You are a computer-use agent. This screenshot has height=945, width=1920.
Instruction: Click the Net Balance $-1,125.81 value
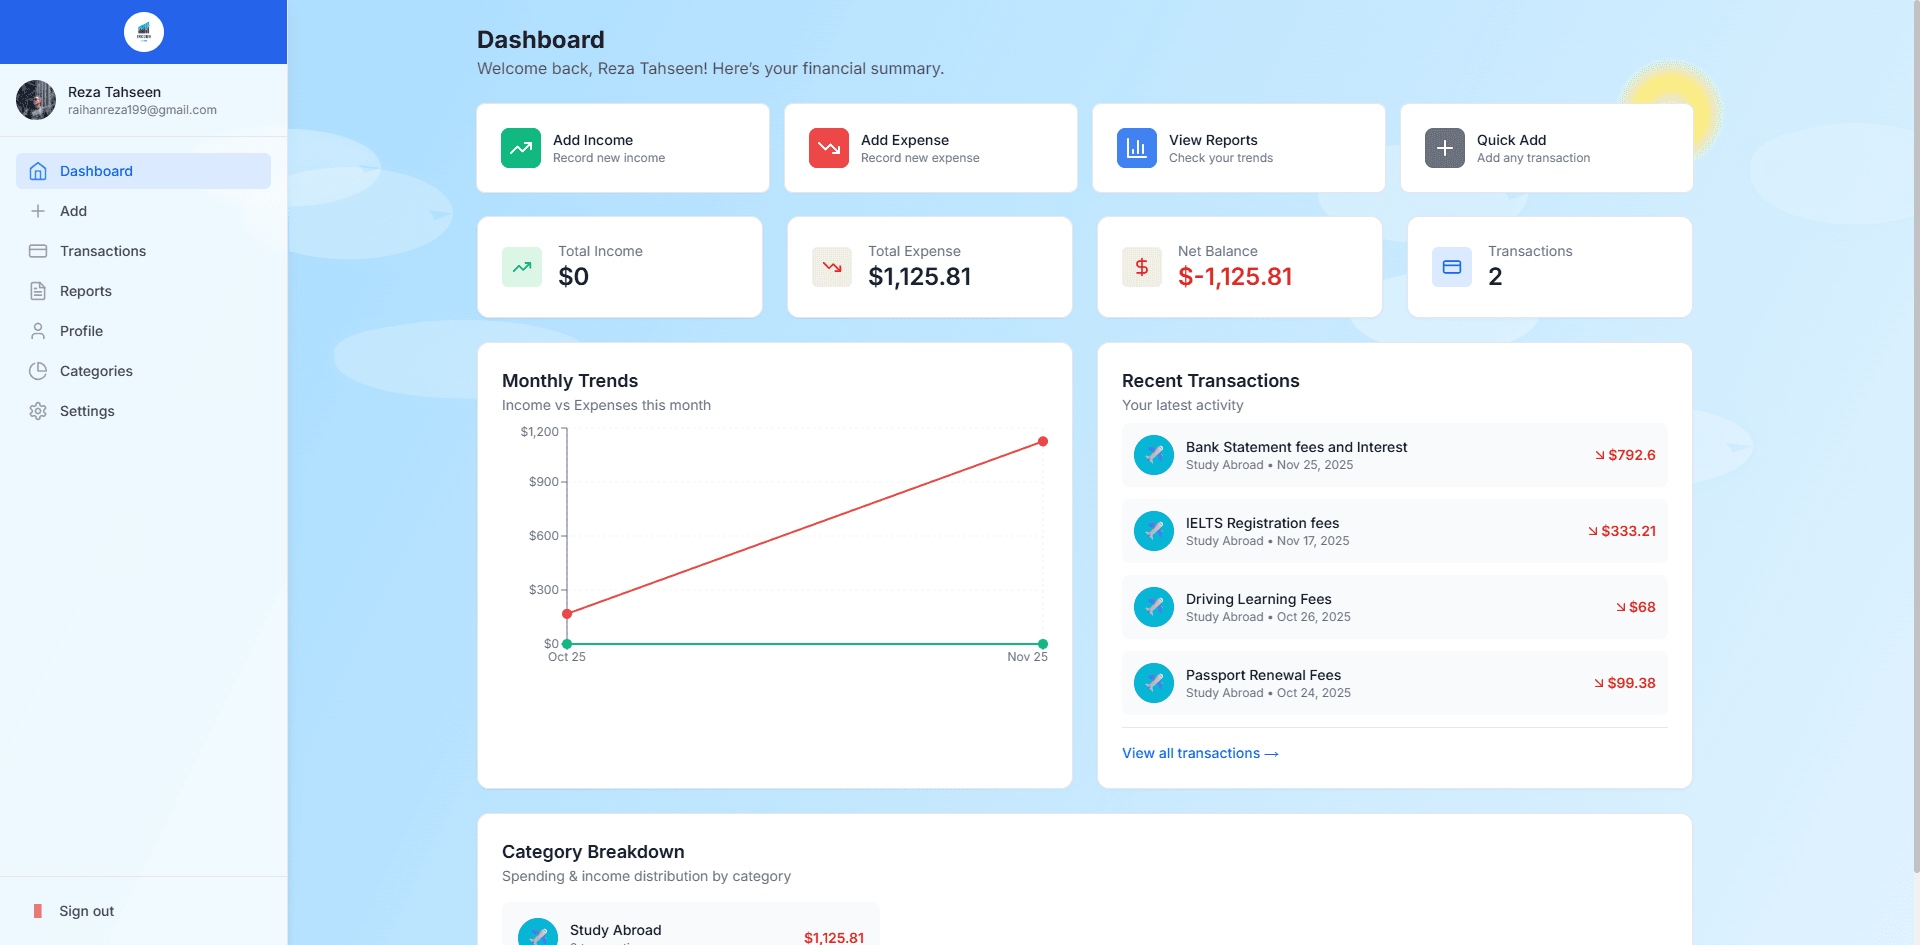coord(1235,277)
